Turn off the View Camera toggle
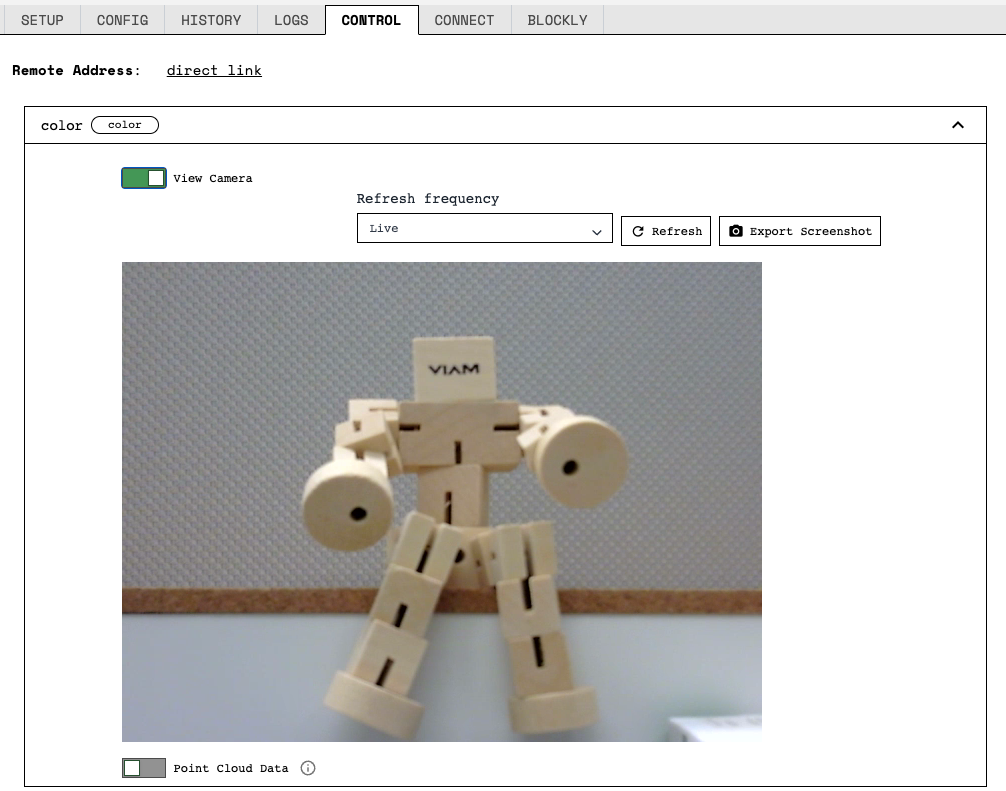This screenshot has height=791, width=1006. [x=144, y=178]
